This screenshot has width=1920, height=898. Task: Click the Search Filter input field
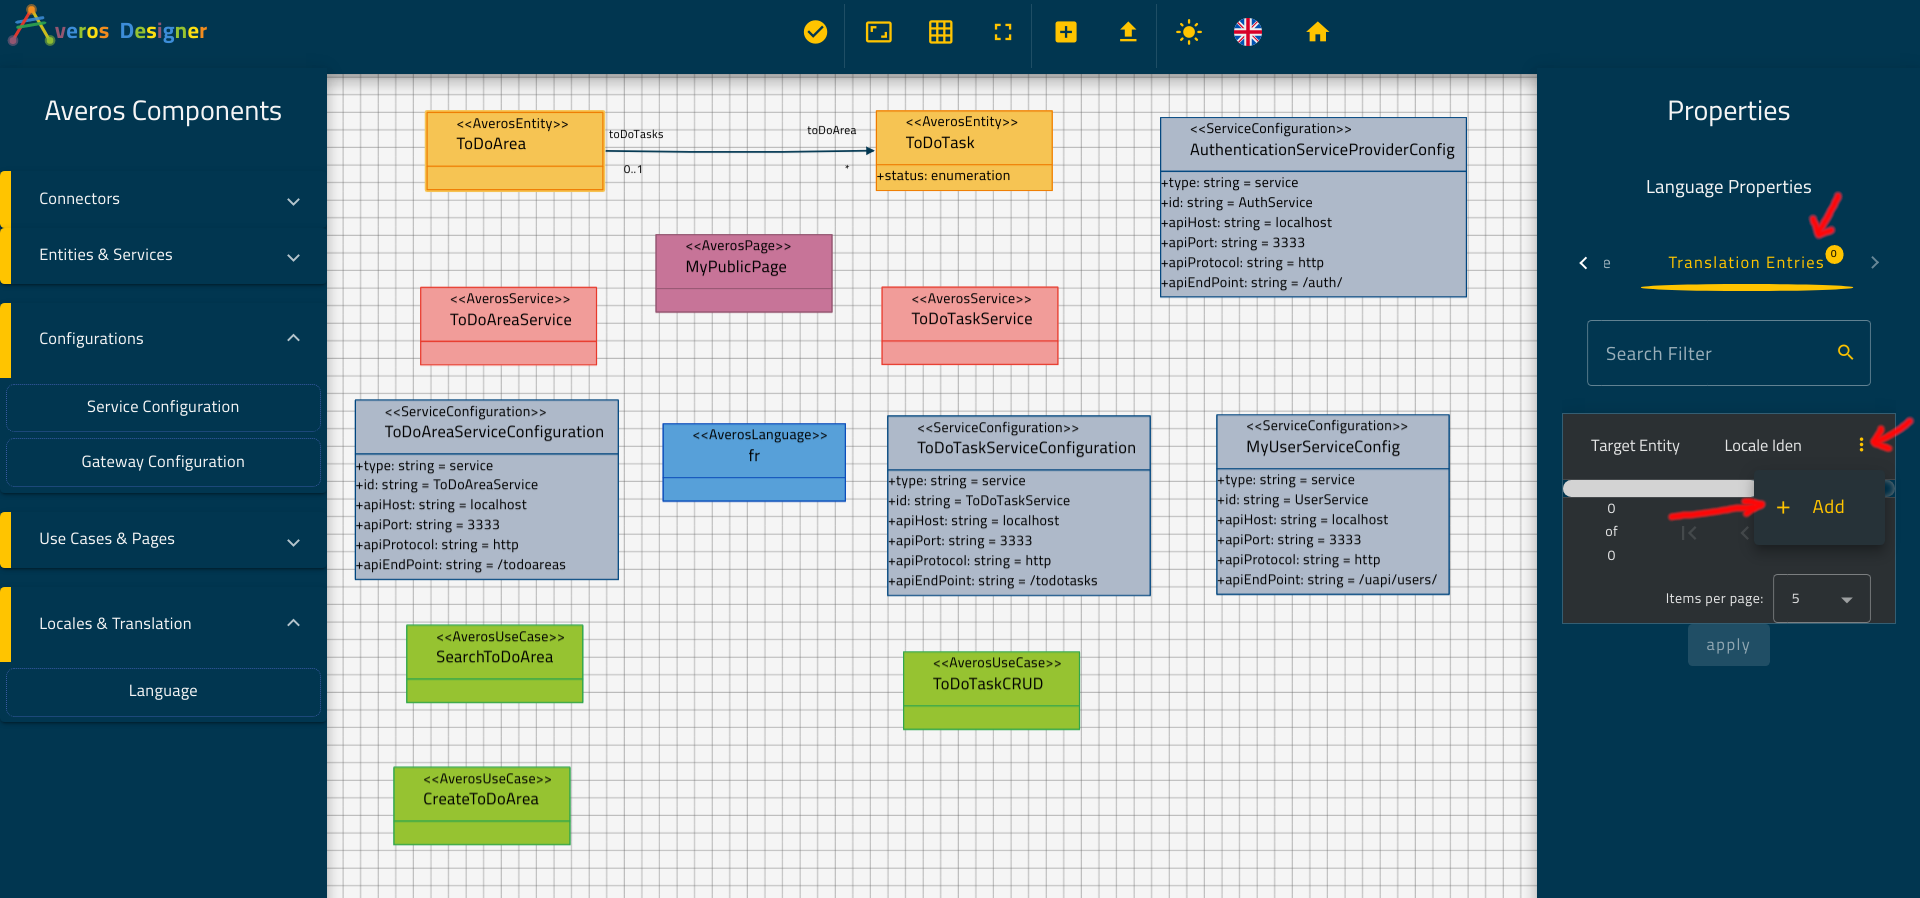pyautogui.click(x=1728, y=353)
